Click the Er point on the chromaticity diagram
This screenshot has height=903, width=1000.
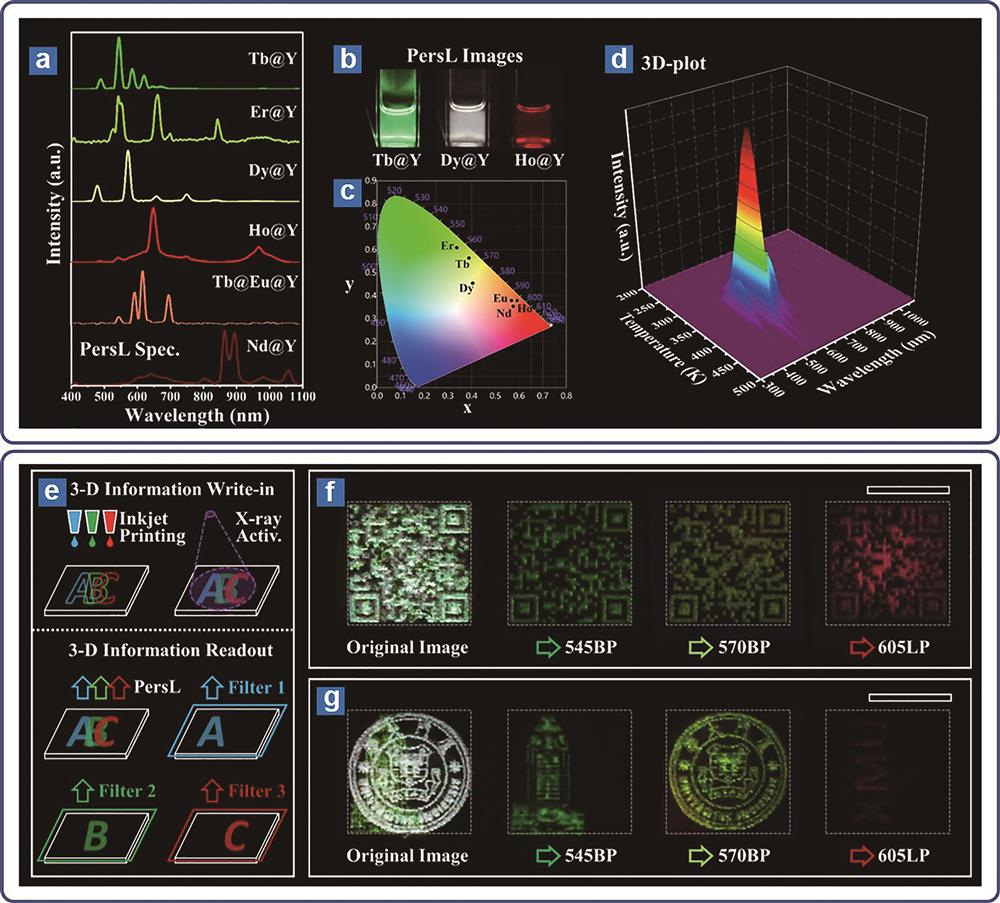click(x=457, y=247)
